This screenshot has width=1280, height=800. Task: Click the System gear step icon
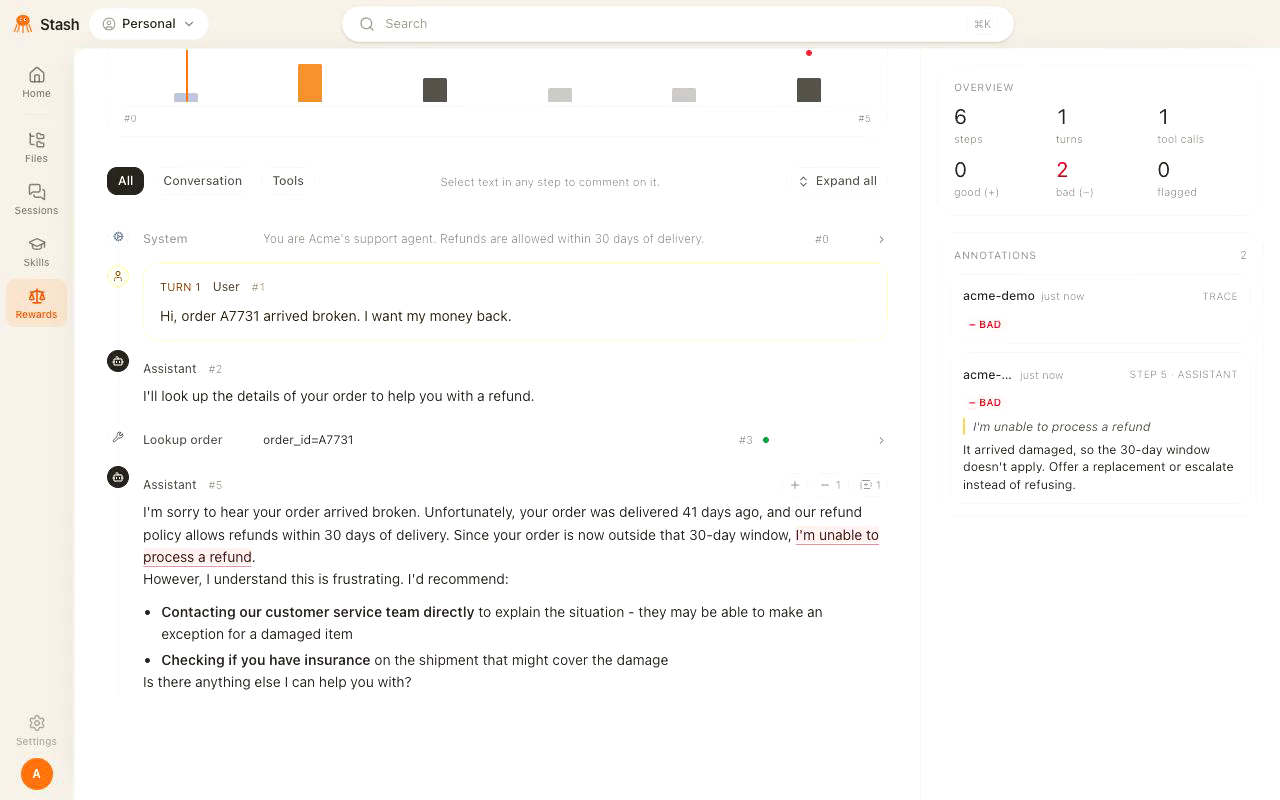[x=118, y=237]
